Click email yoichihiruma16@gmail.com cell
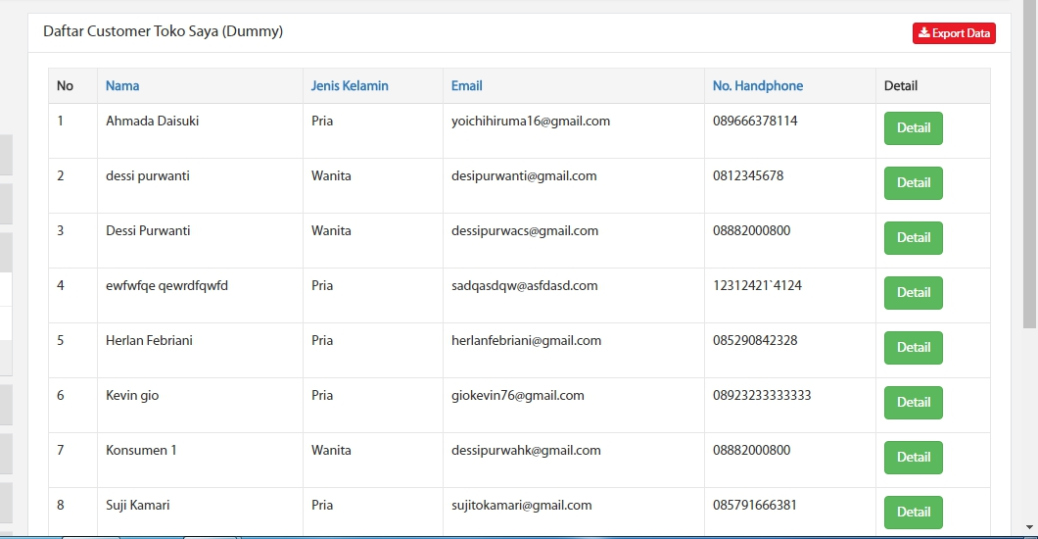The height and width of the screenshot is (539, 1038). pyautogui.click(x=530, y=121)
